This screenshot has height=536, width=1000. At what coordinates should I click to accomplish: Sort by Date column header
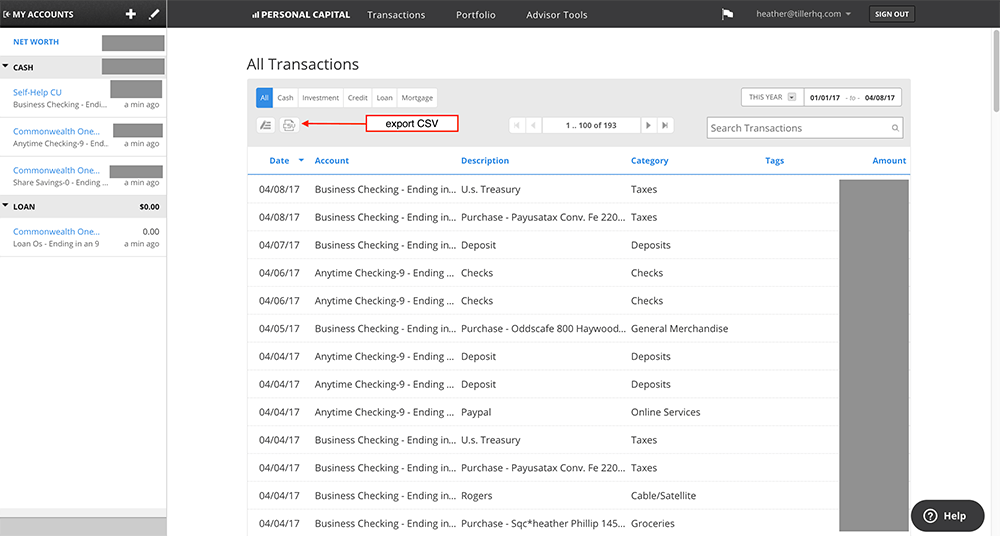tap(279, 161)
